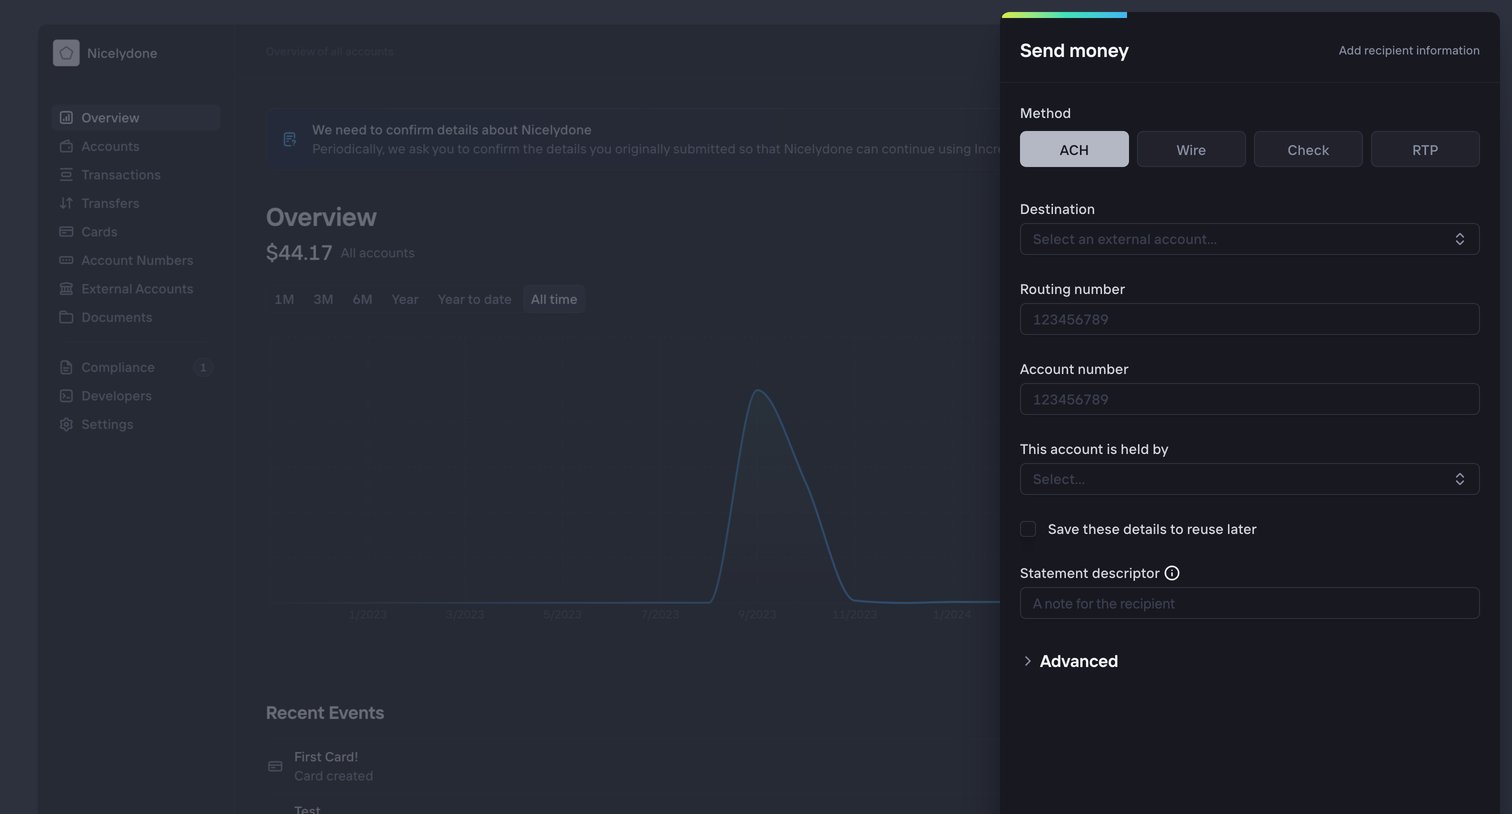Screen dimensions: 1512x814
Task: Click the First Card! event entry
Action: click(x=633, y=766)
